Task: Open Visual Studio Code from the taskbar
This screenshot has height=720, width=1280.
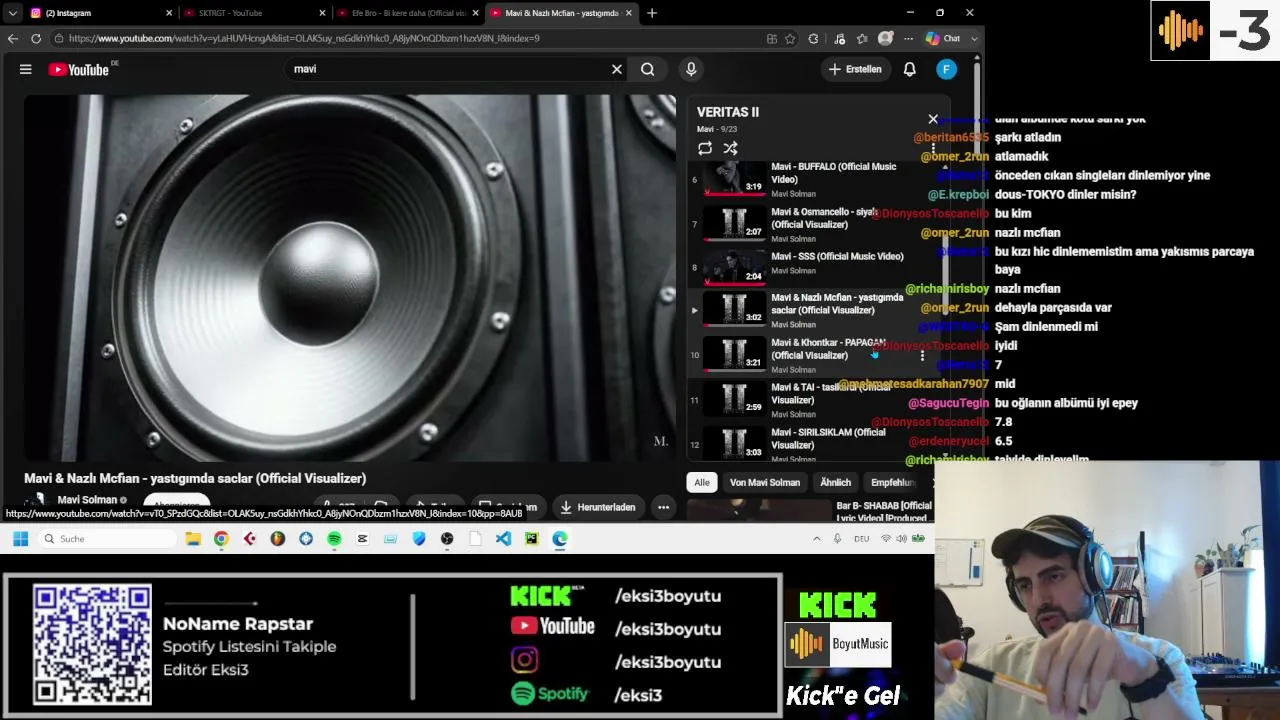Action: (503, 538)
